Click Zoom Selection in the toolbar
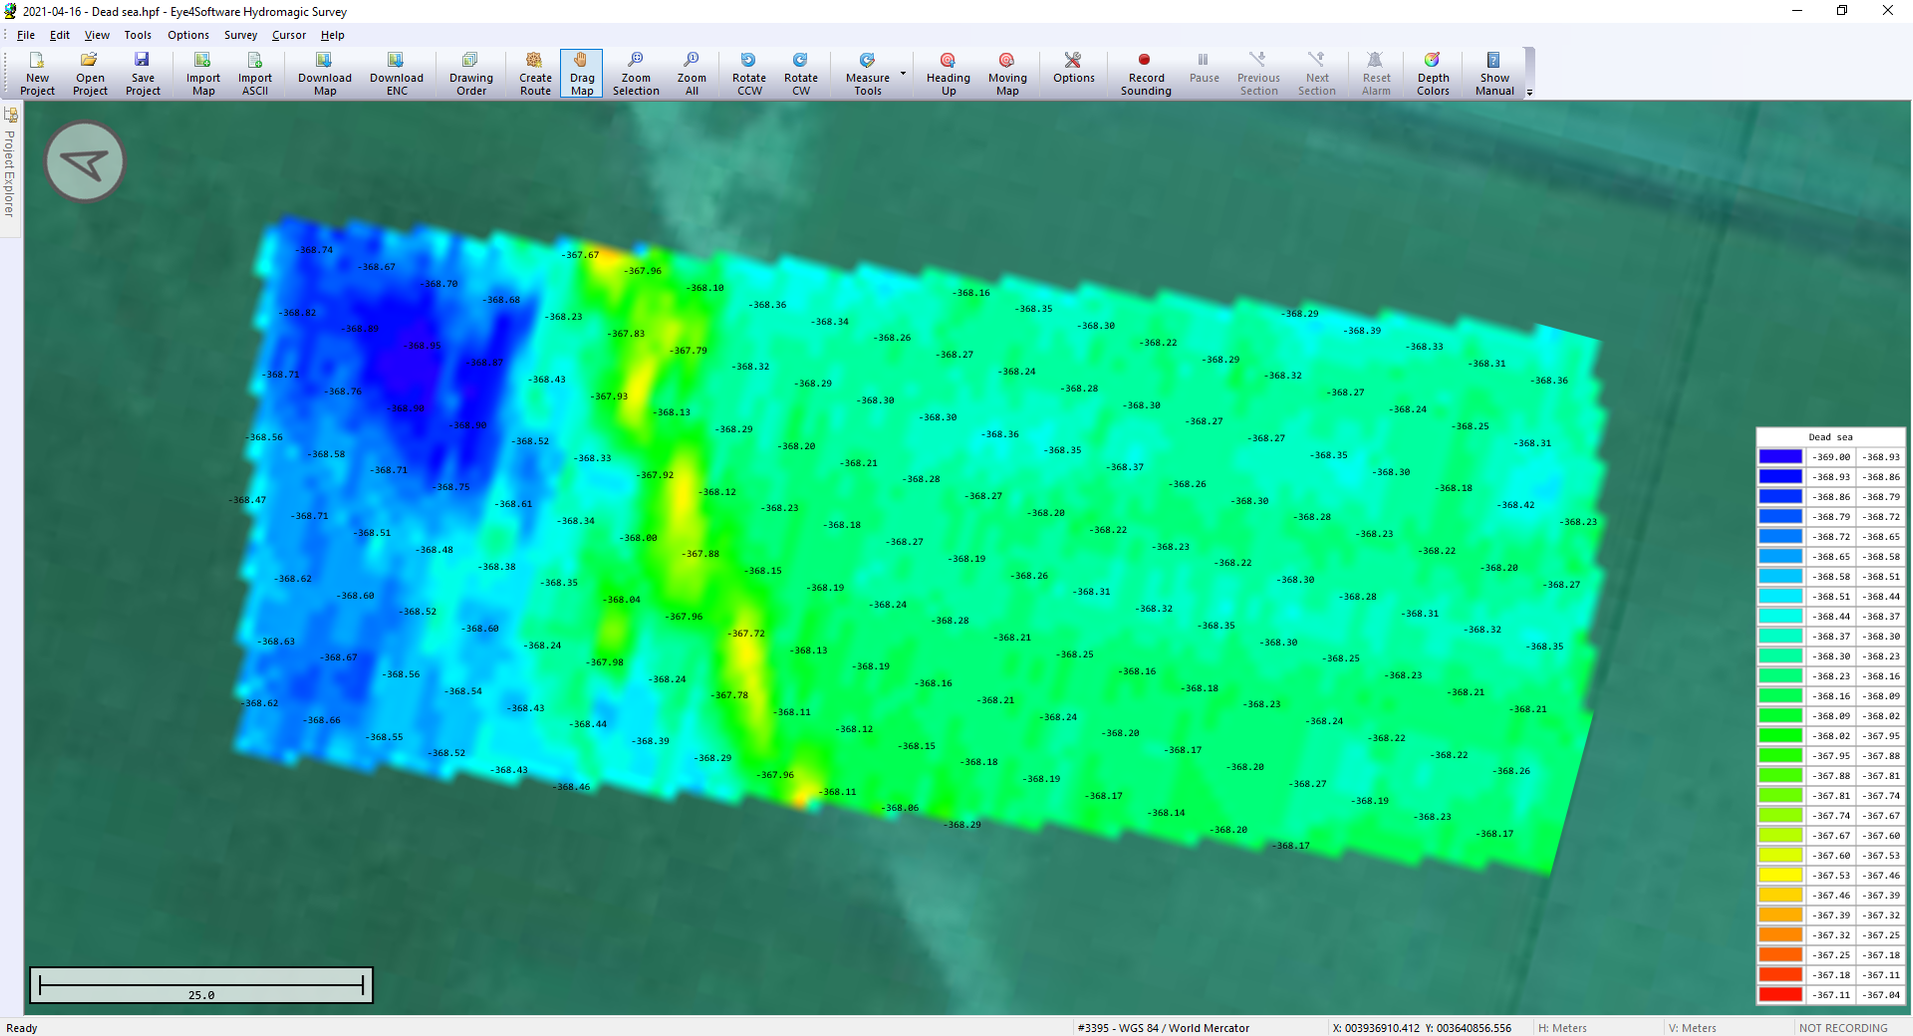1913x1036 pixels. (x=635, y=74)
